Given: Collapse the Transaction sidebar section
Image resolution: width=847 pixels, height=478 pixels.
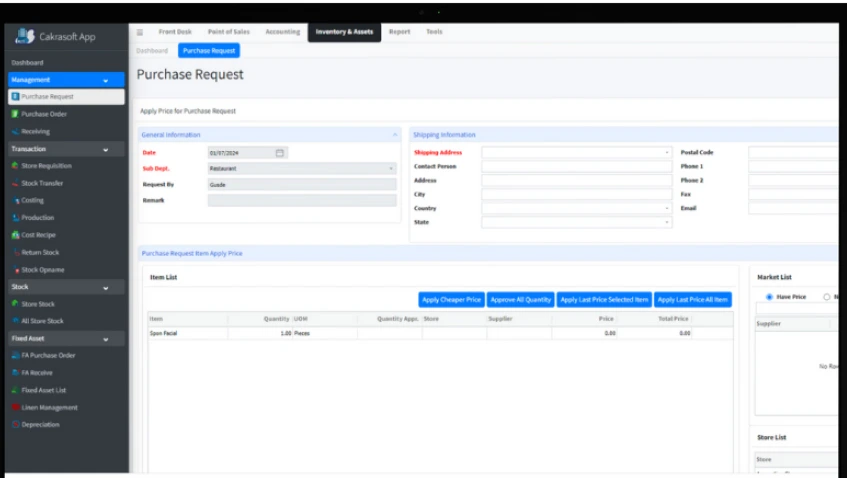Looking at the screenshot, I should pyautogui.click(x=106, y=149).
